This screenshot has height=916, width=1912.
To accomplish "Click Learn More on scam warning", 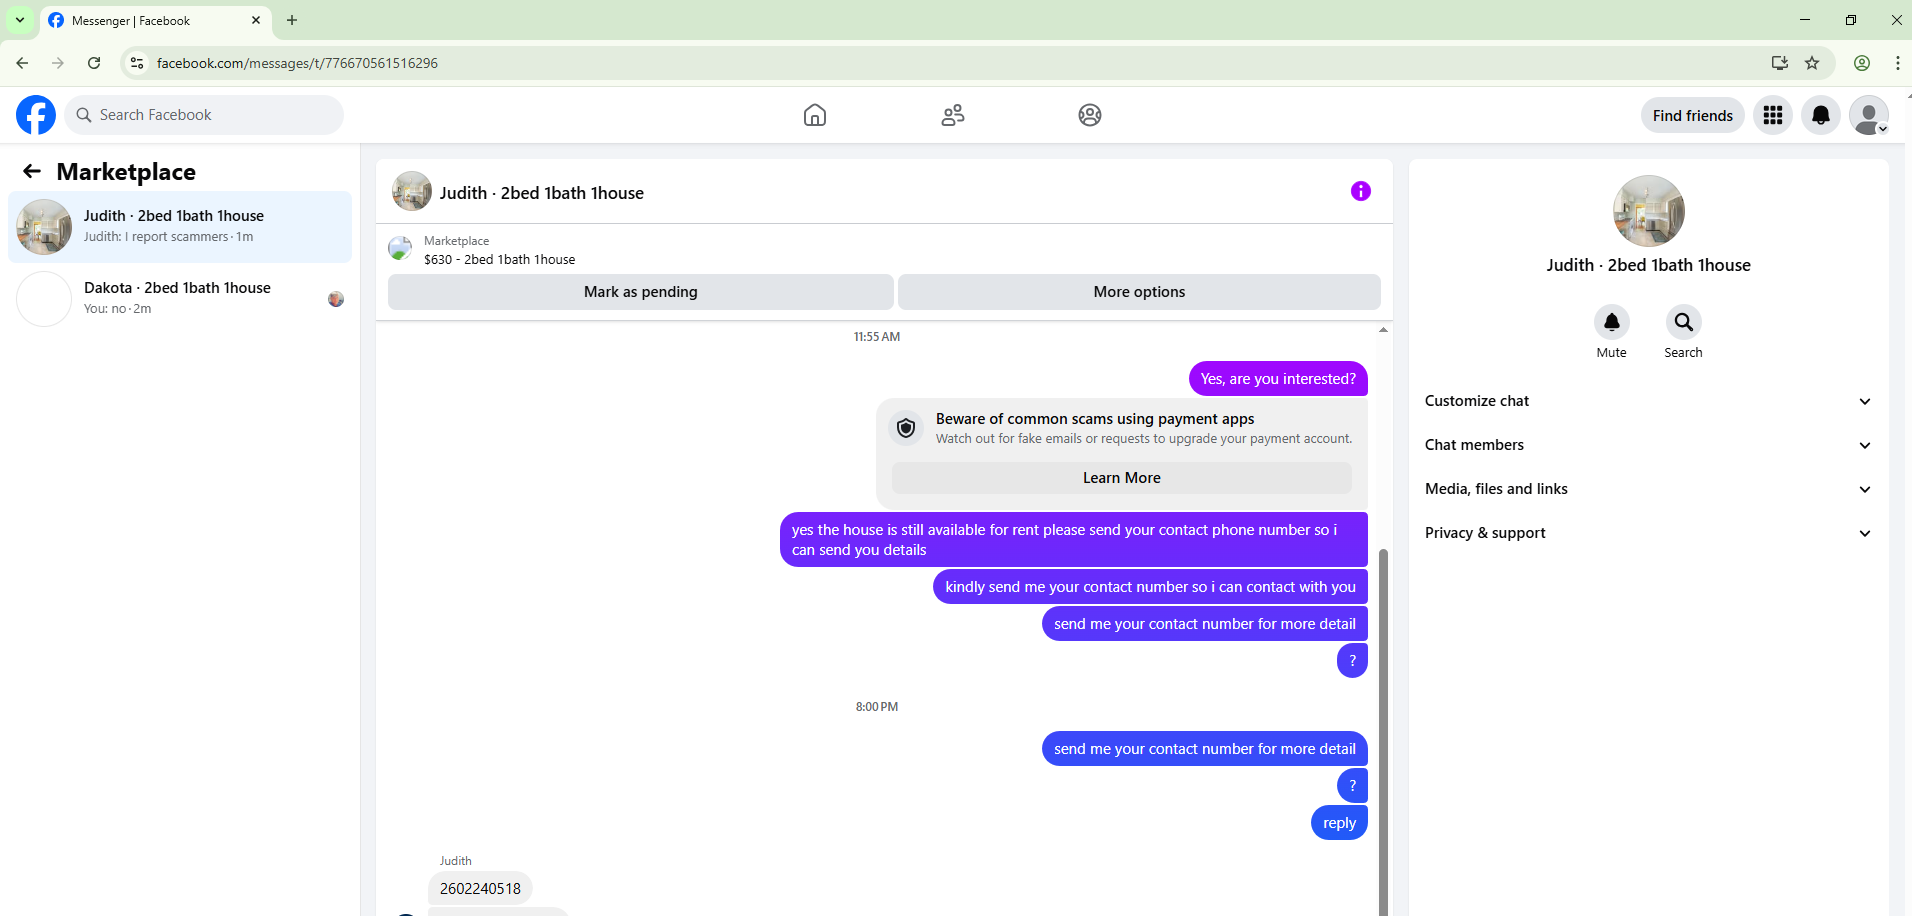I will 1121,478.
